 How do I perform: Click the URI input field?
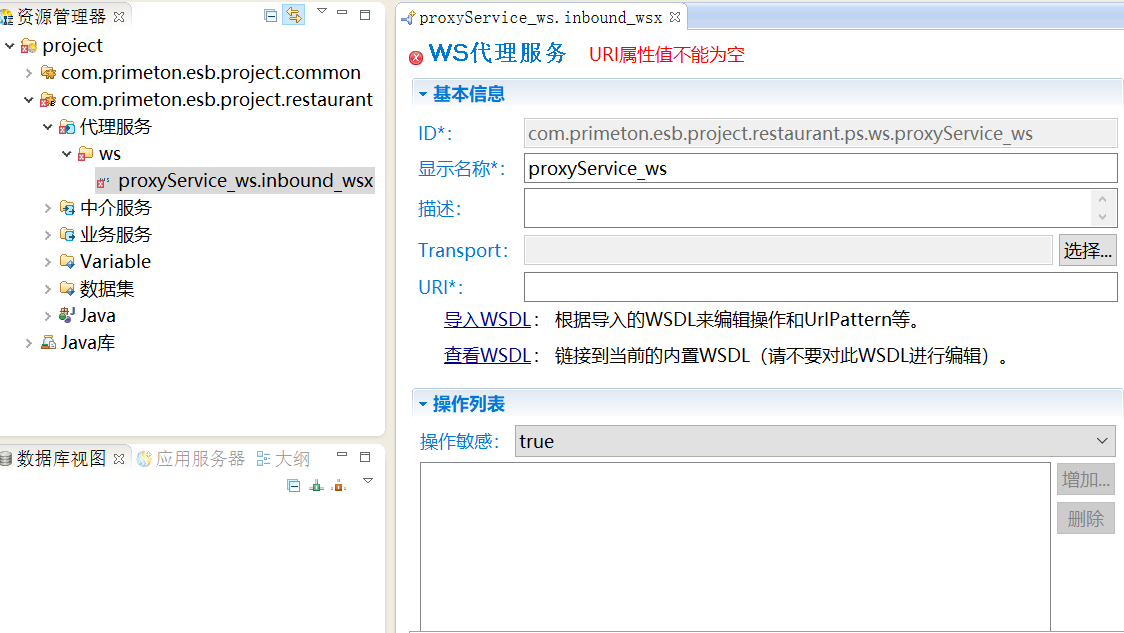coord(820,287)
